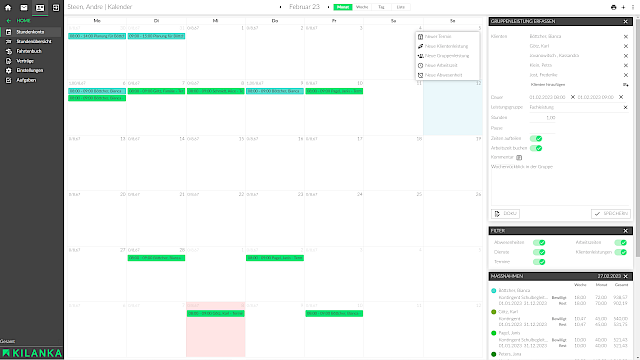Image resolution: width=640 pixels, height=360 pixels.
Task: Remove client Götz, Karl from list
Action: point(626,46)
